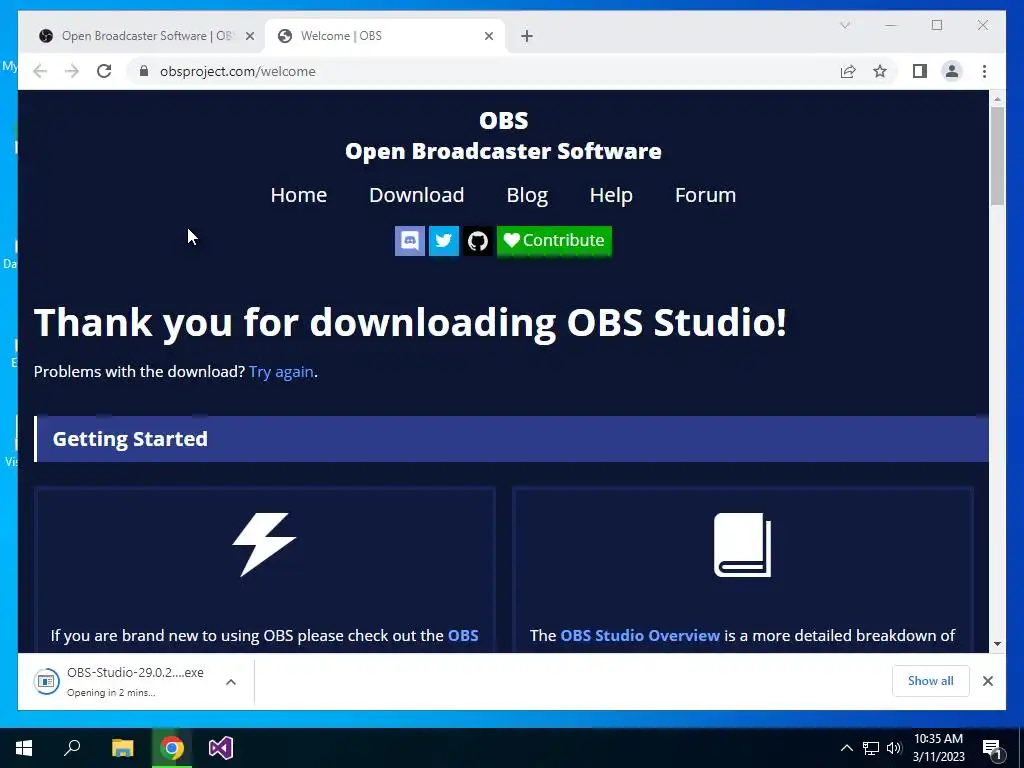Image resolution: width=1024 pixels, height=768 pixels.
Task: Open the Windows Start menu
Action: [24, 748]
